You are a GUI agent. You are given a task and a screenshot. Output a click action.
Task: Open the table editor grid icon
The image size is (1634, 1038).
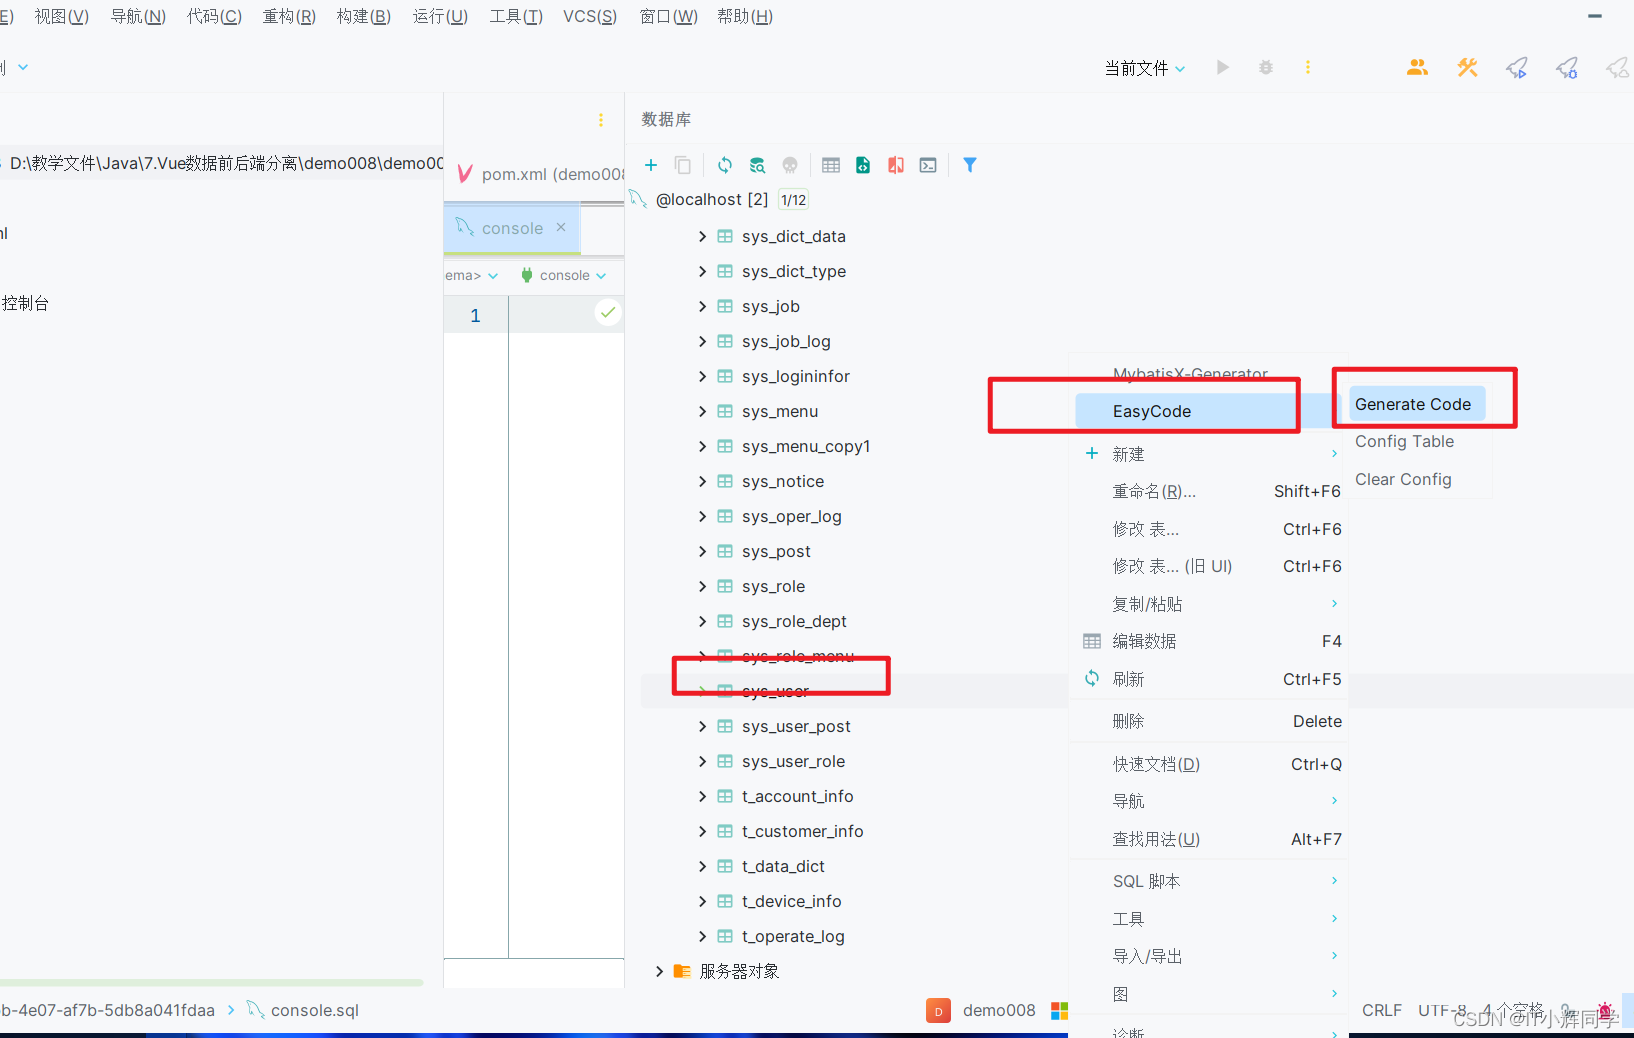click(x=831, y=165)
